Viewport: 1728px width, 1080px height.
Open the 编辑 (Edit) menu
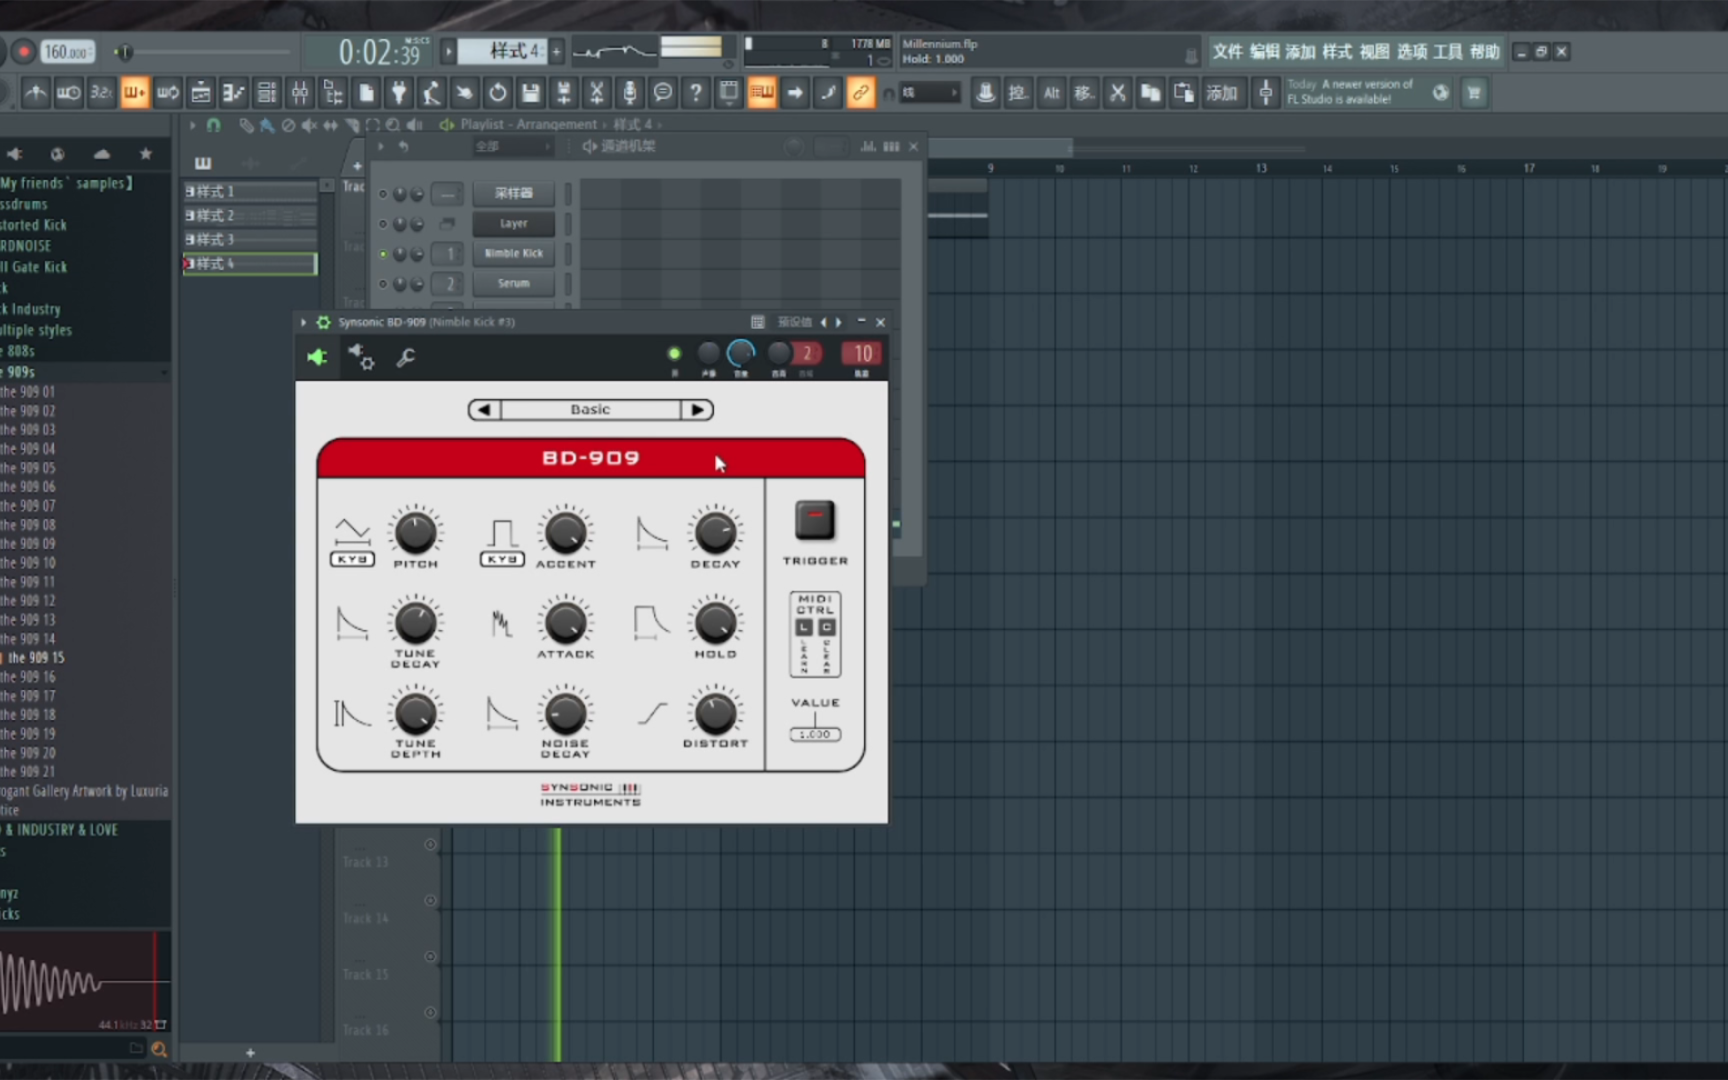(1264, 51)
